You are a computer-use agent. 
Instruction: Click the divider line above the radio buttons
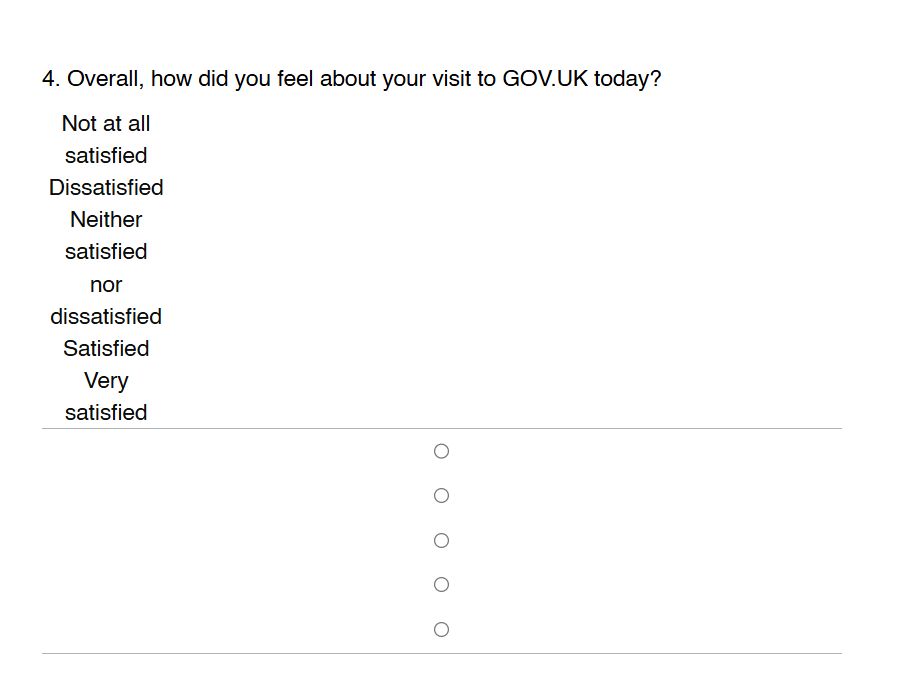point(441,429)
